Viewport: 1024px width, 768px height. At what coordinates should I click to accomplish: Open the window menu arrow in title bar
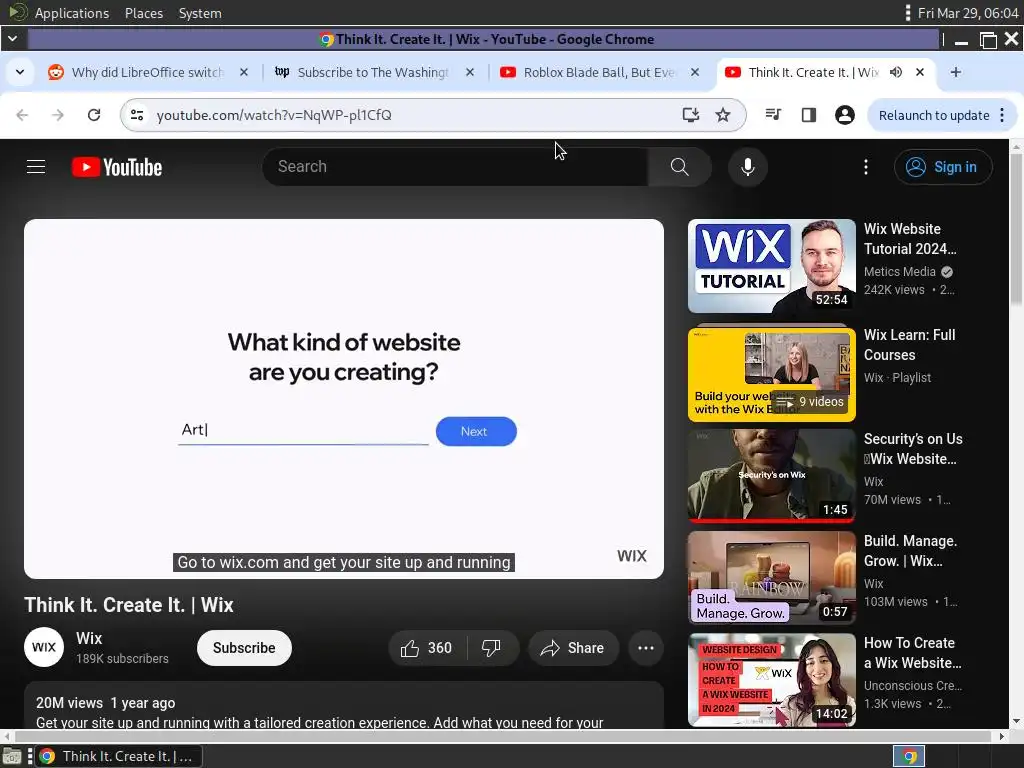(x=12, y=39)
